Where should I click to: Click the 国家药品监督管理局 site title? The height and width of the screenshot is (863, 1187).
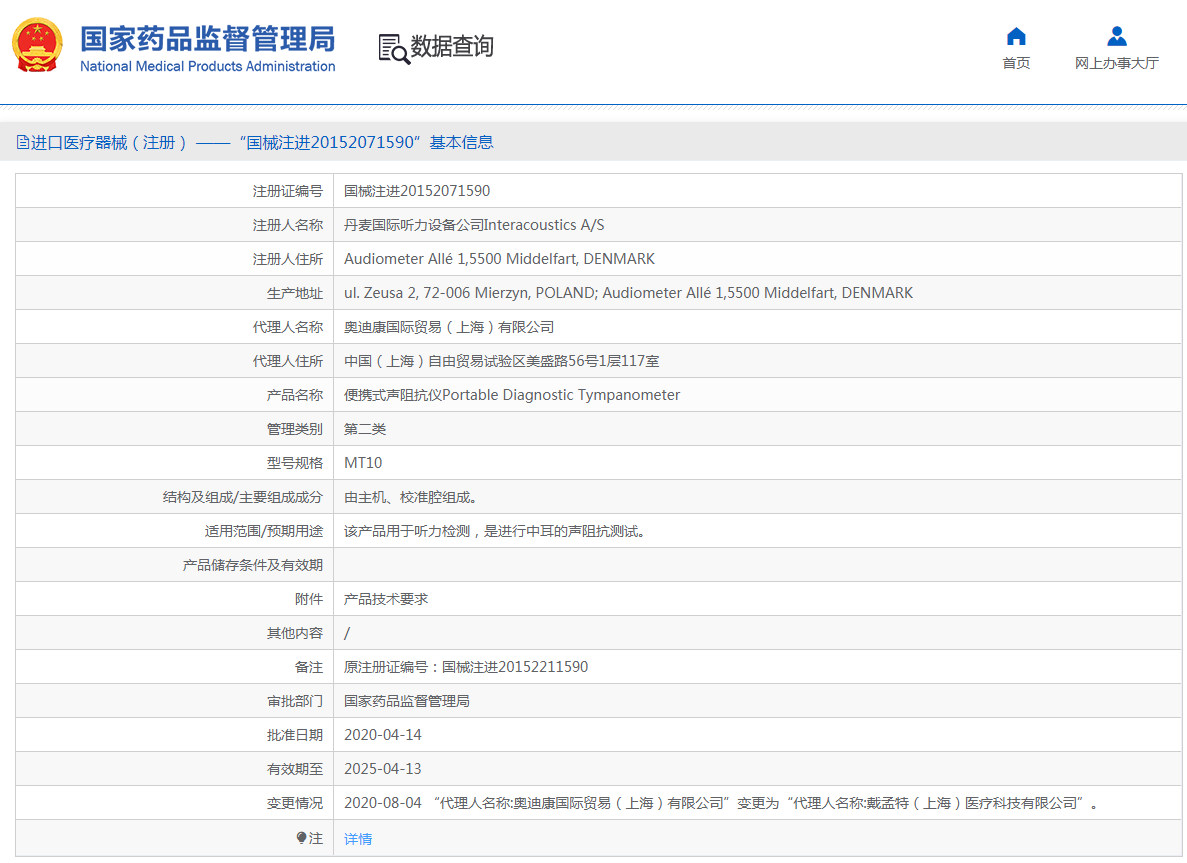[208, 38]
